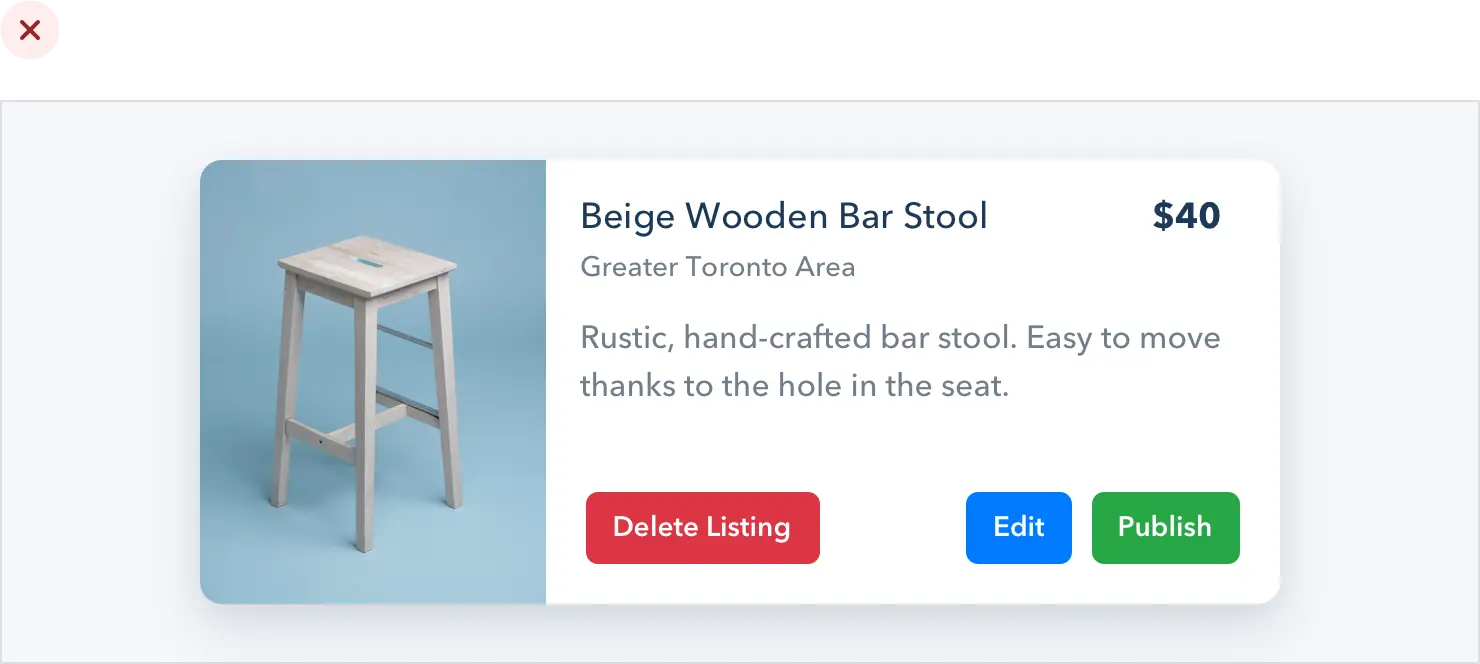The height and width of the screenshot is (664, 1480).
Task: Click the gray page background left of the card
Action: click(100, 381)
